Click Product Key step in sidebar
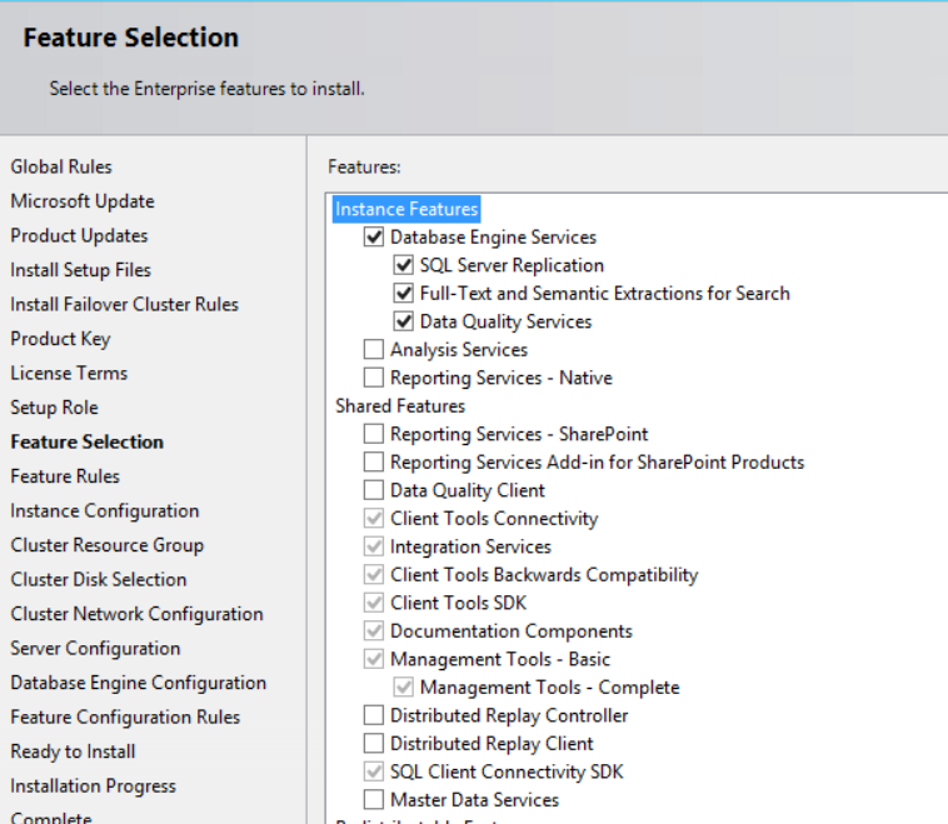The image size is (948, 824). pyautogui.click(x=60, y=339)
